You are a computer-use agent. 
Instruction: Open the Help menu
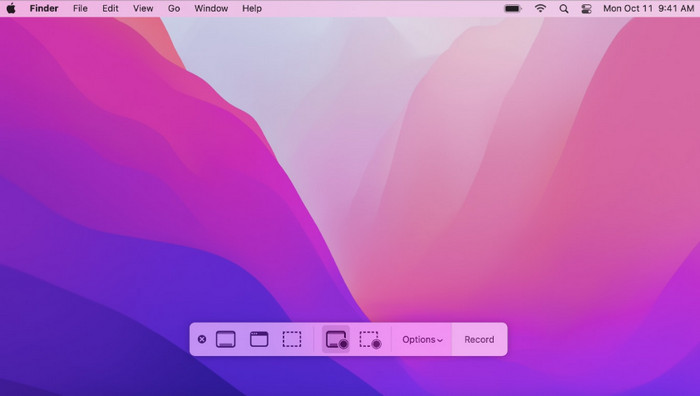252,8
